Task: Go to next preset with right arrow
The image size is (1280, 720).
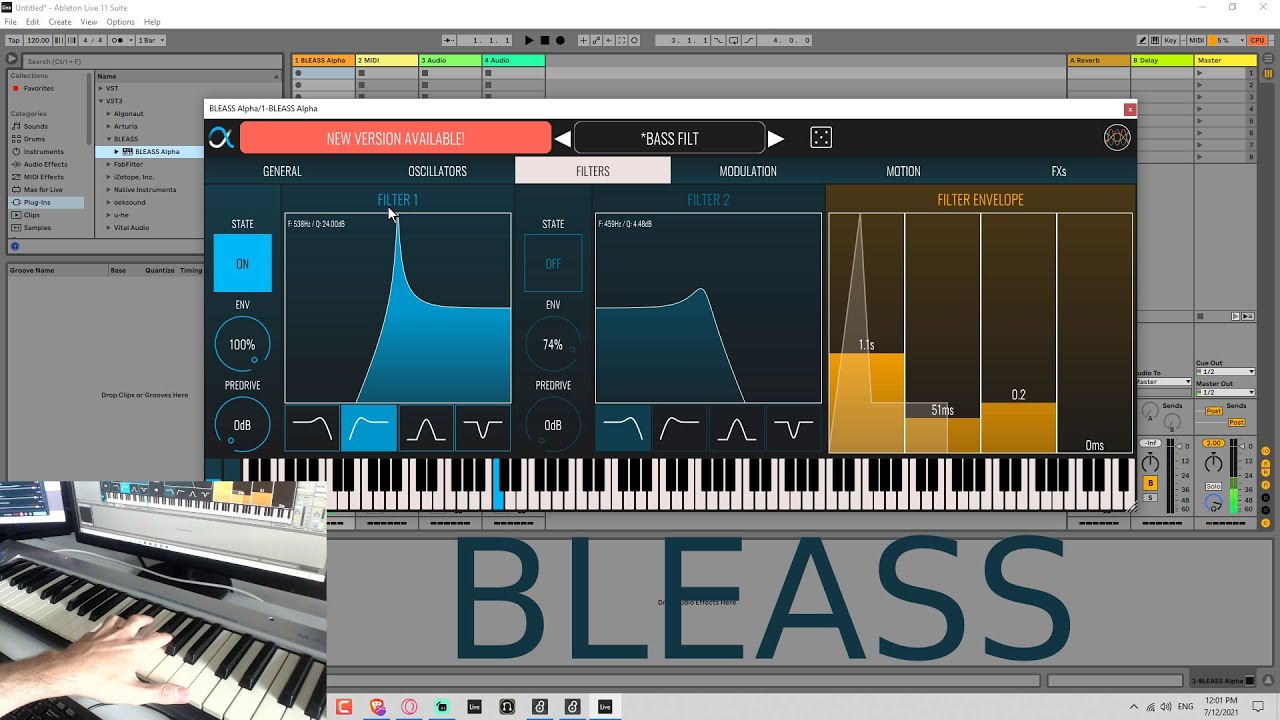Action: pyautogui.click(x=776, y=138)
